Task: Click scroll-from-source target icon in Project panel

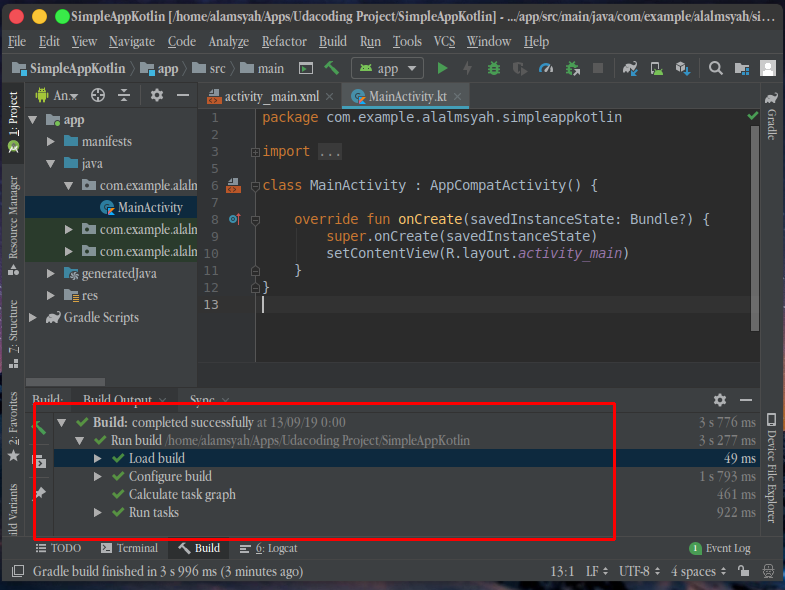Action: click(98, 95)
